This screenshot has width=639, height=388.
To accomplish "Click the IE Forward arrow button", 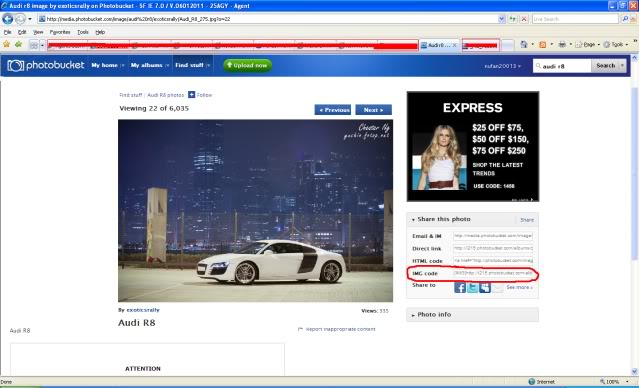I will click(20, 19).
